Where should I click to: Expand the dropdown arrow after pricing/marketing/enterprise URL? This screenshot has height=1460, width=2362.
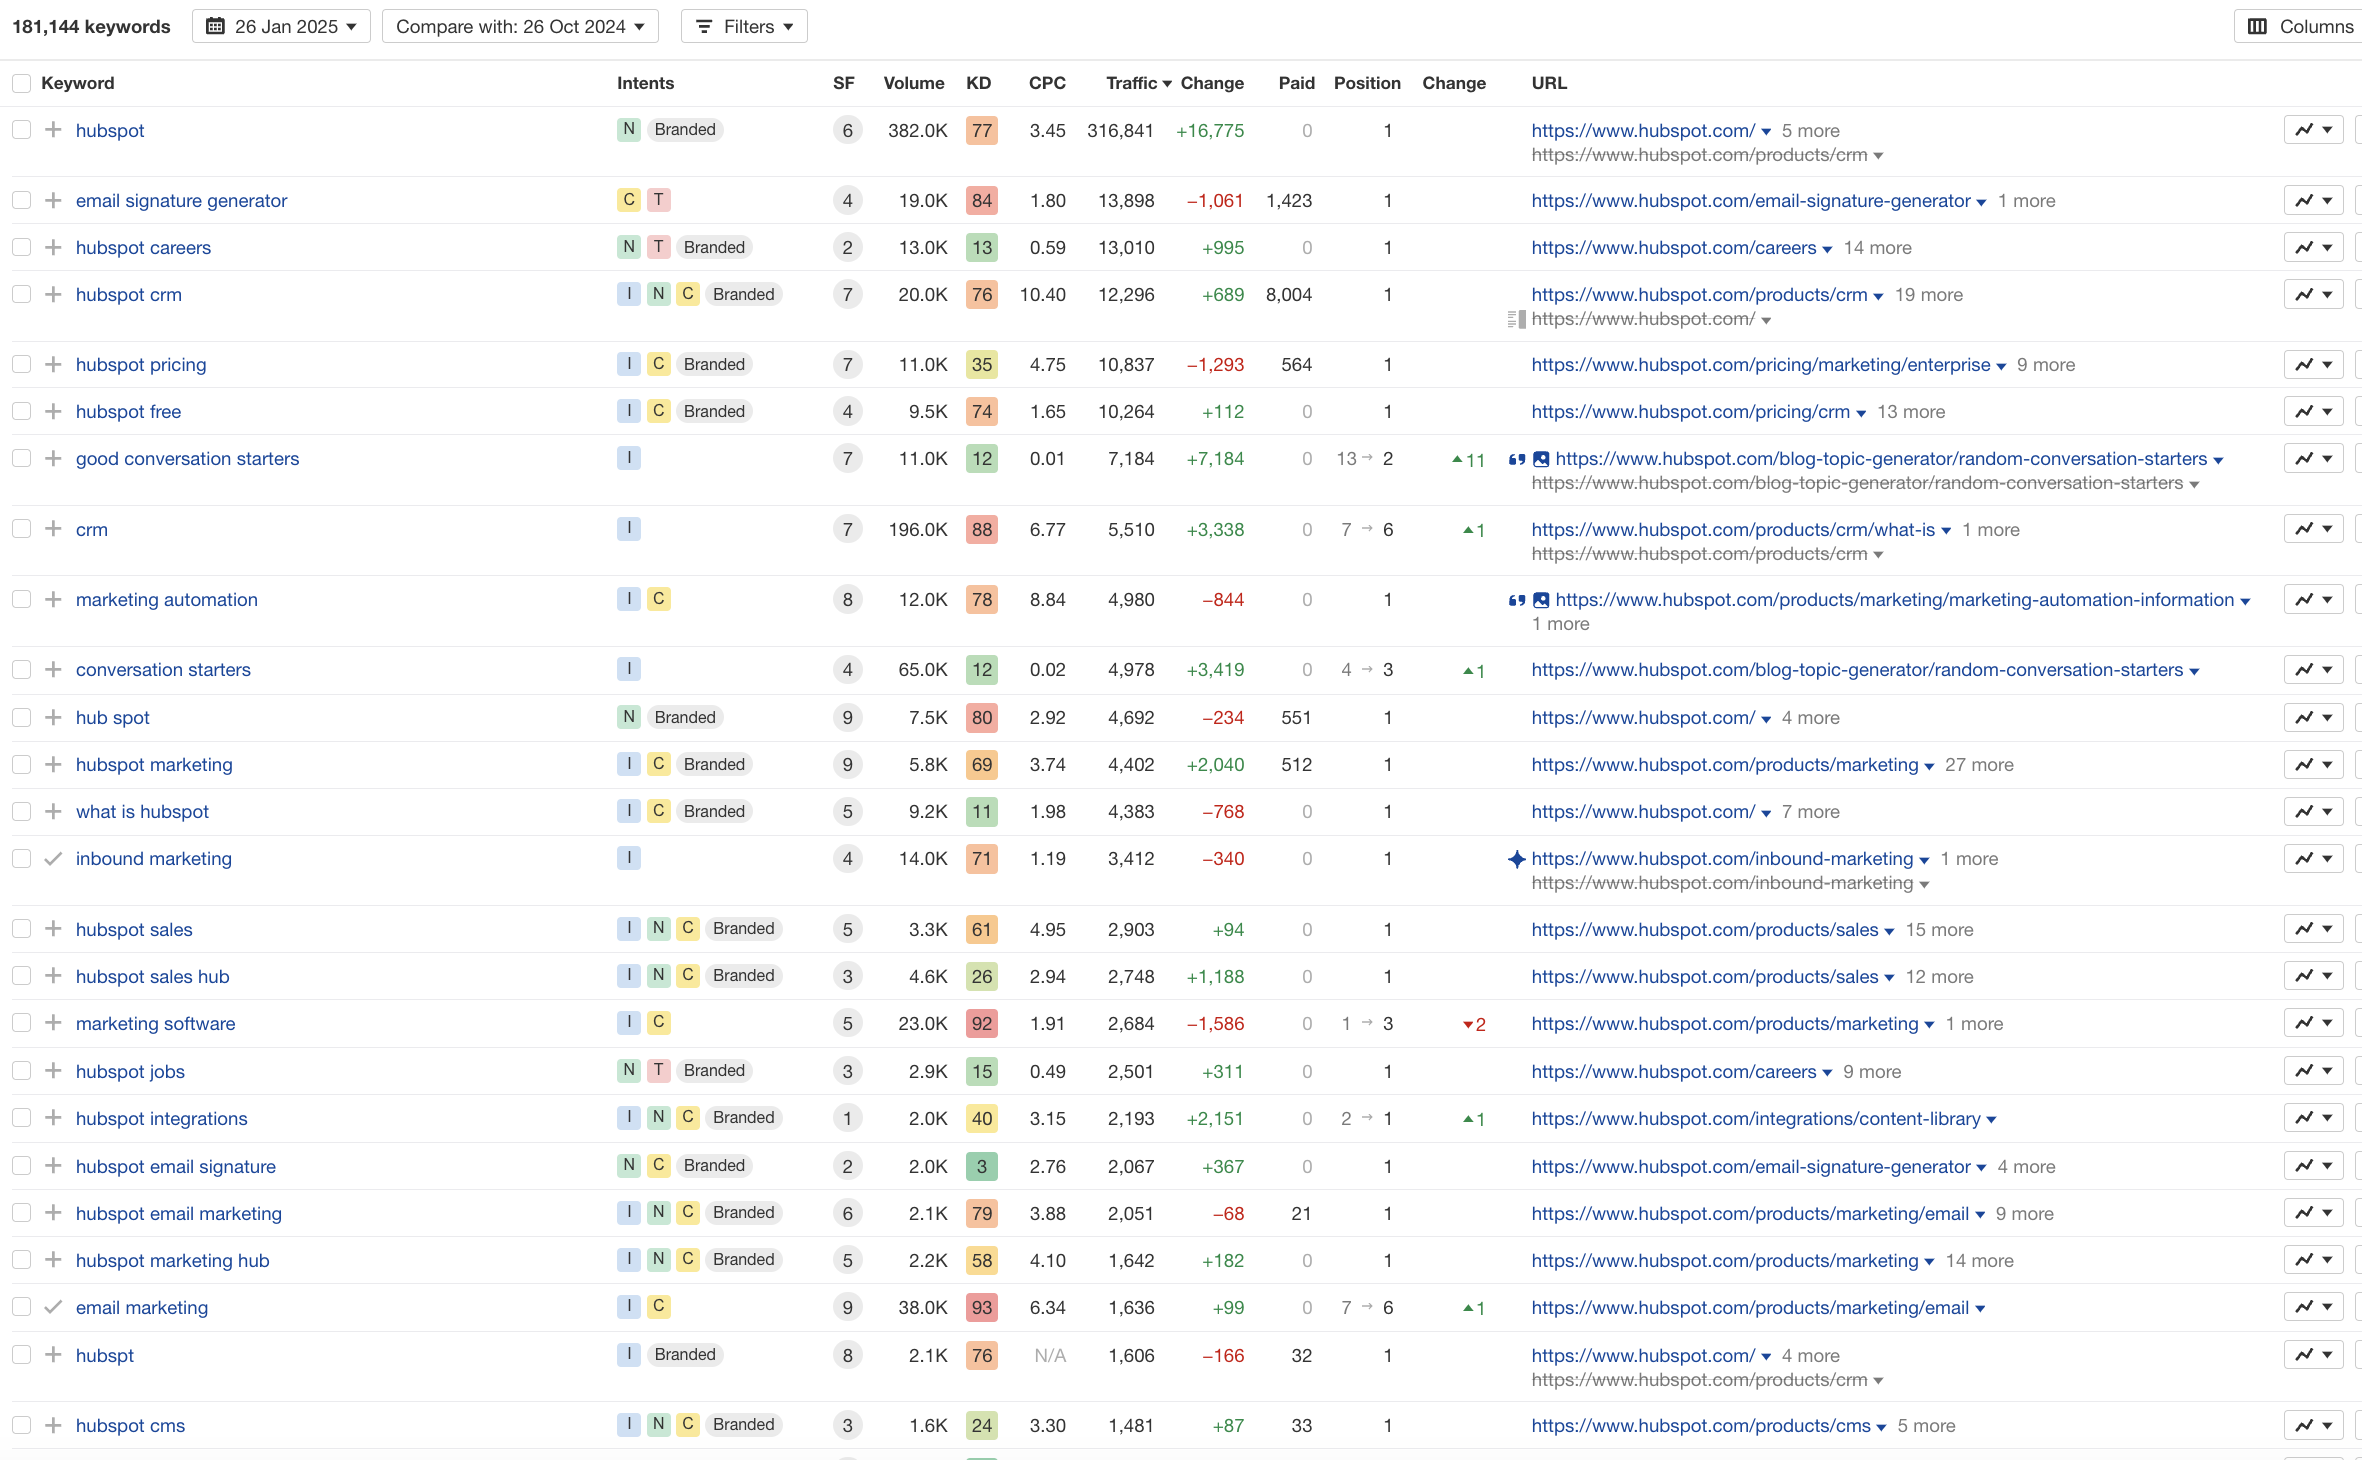click(2001, 366)
